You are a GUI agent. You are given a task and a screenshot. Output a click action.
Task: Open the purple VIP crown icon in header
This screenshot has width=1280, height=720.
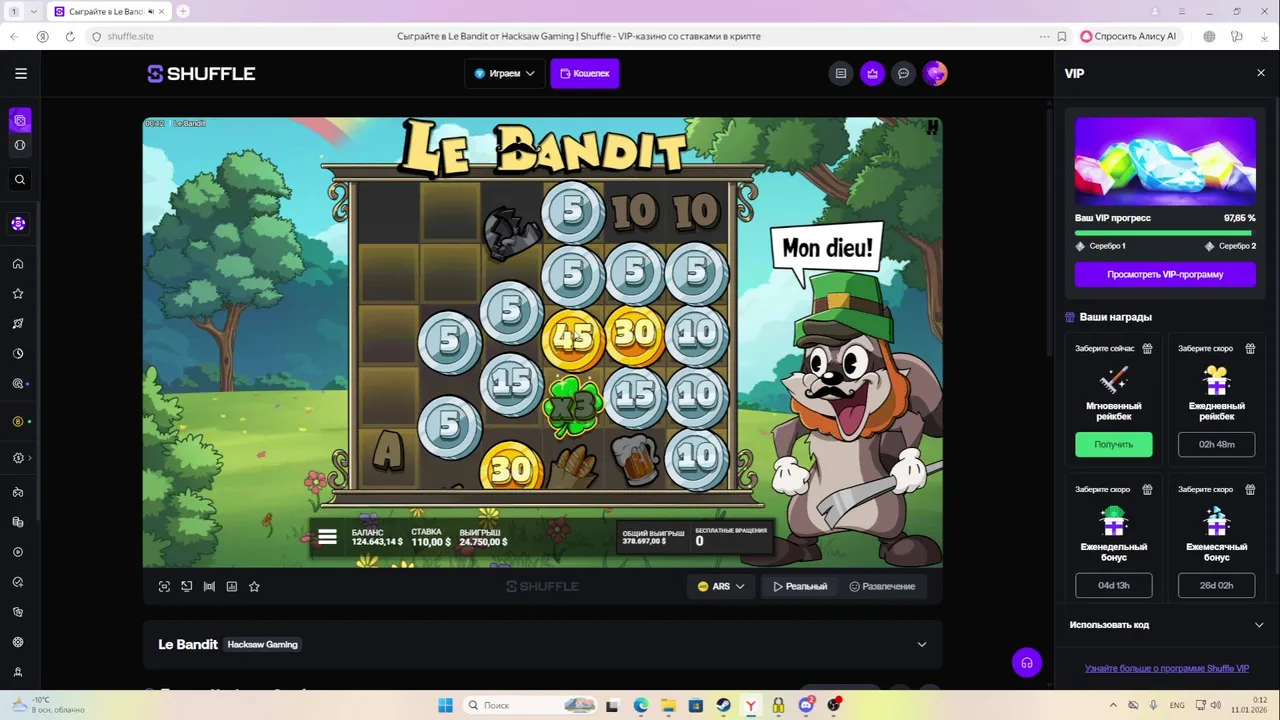(x=873, y=73)
